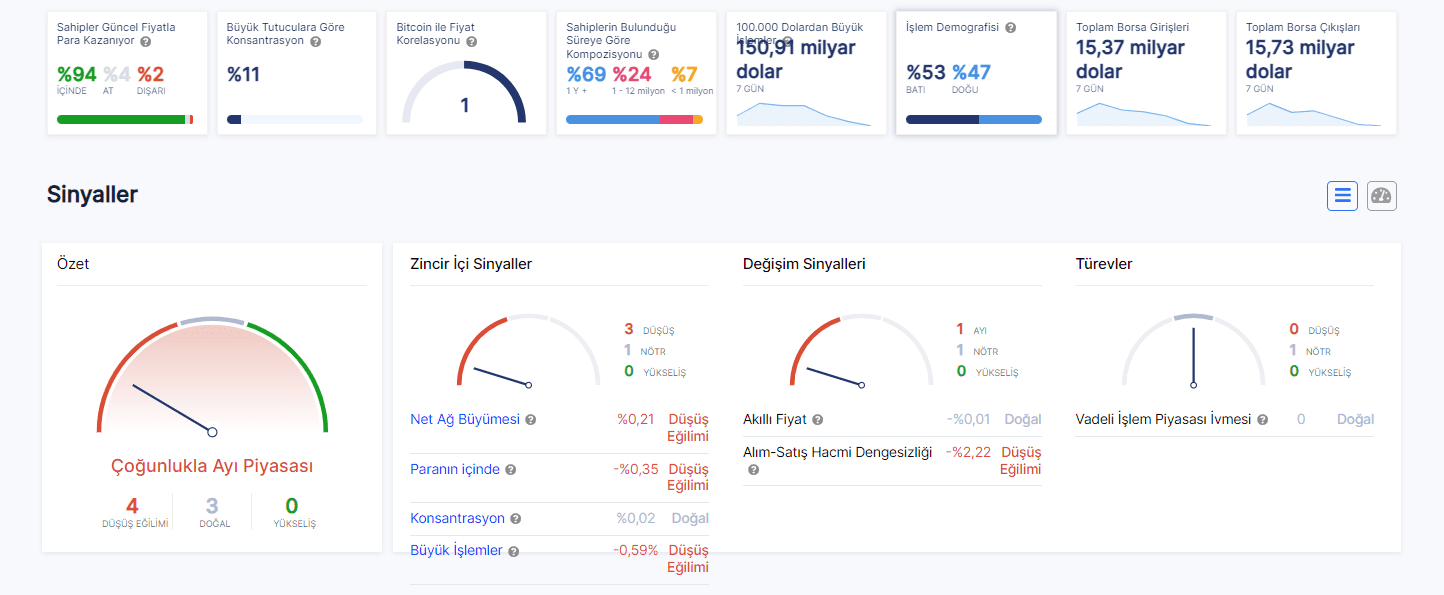The image size is (1444, 595).
Task: Click help icon beside Net Ağ Büyümesi
Action: pos(531,420)
